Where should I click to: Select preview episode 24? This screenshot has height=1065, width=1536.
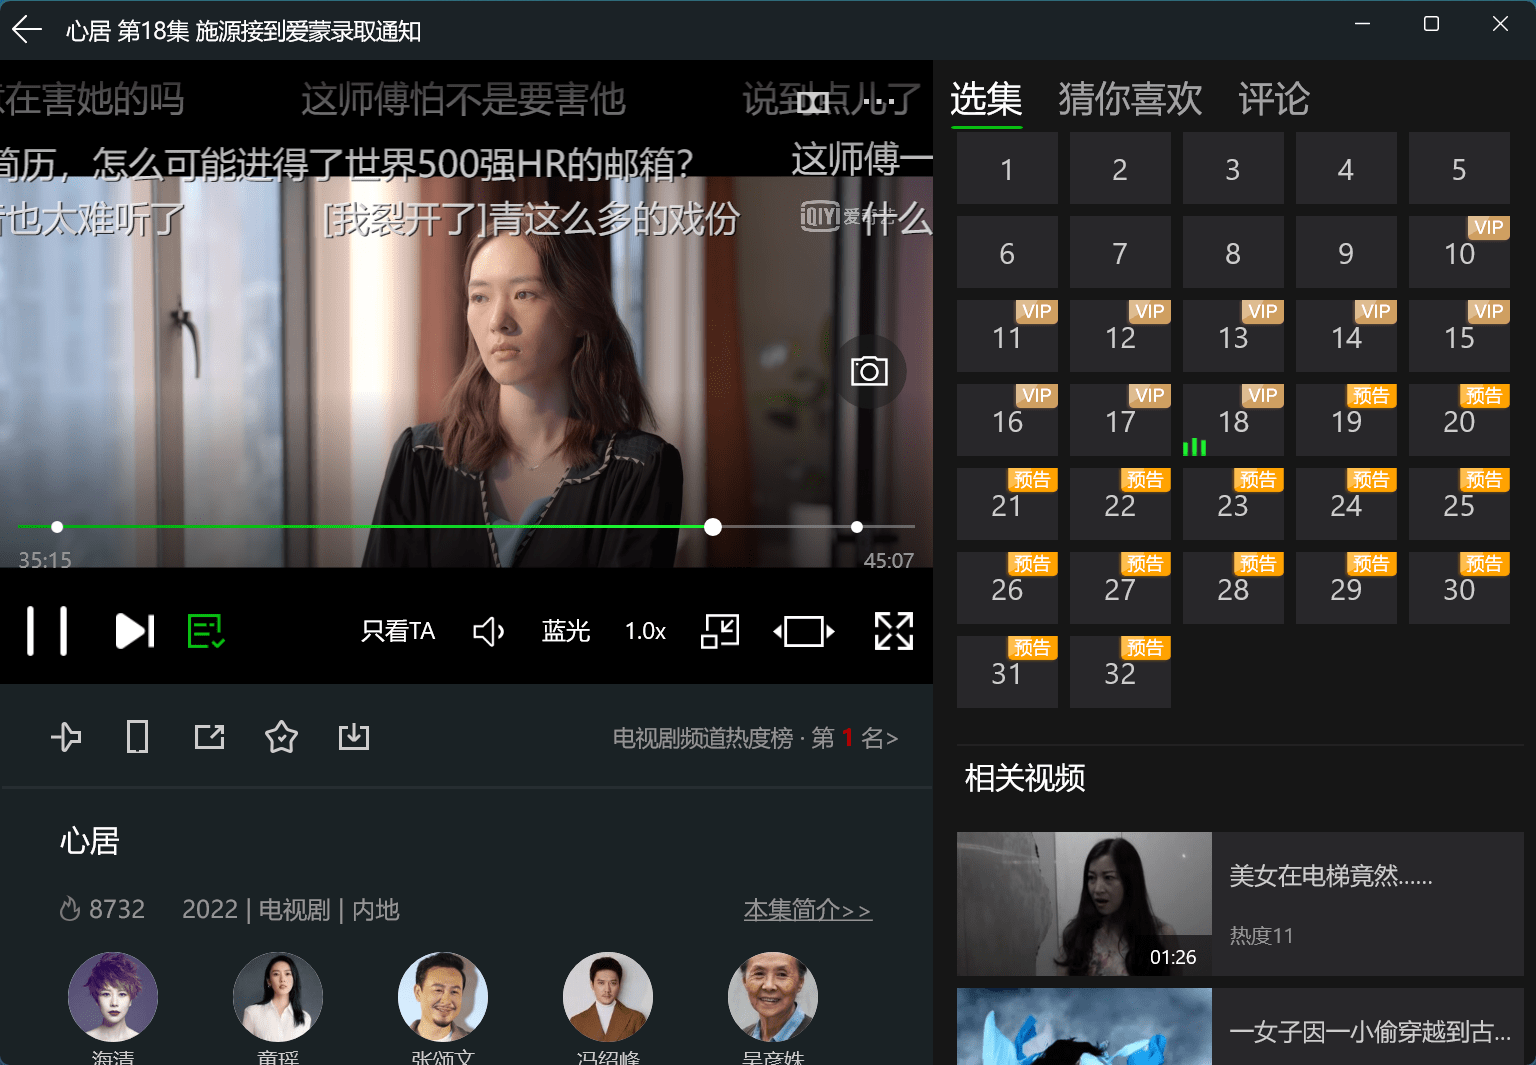tap(1346, 504)
